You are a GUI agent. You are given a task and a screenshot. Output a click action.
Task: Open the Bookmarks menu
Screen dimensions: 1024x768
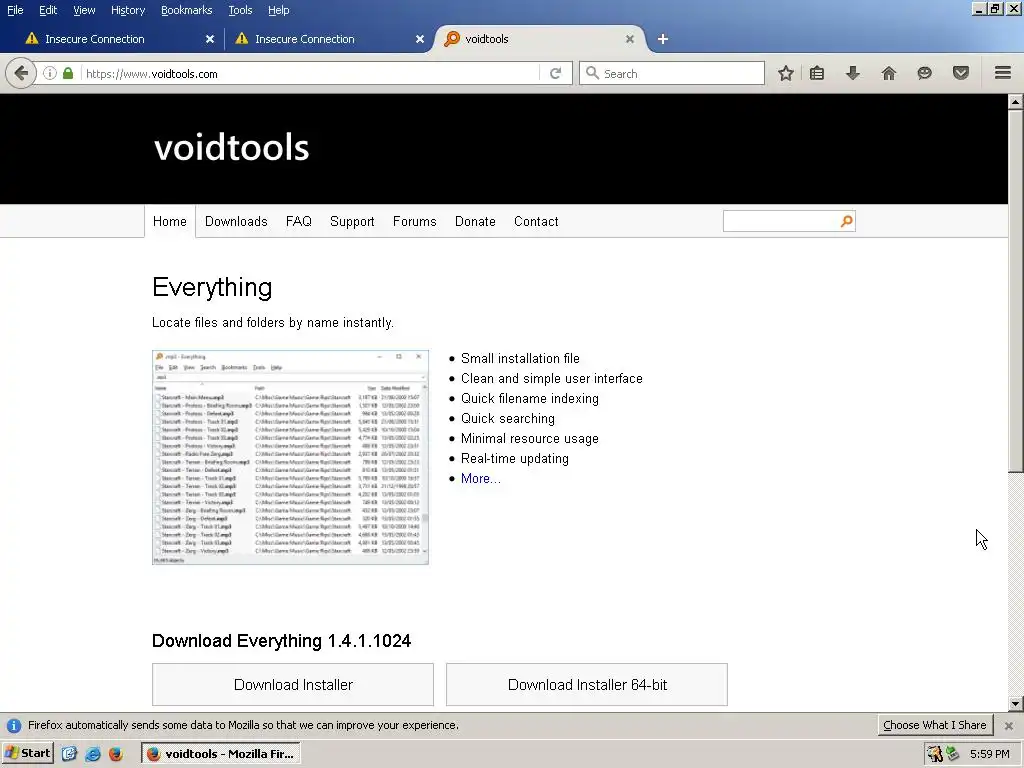186,10
